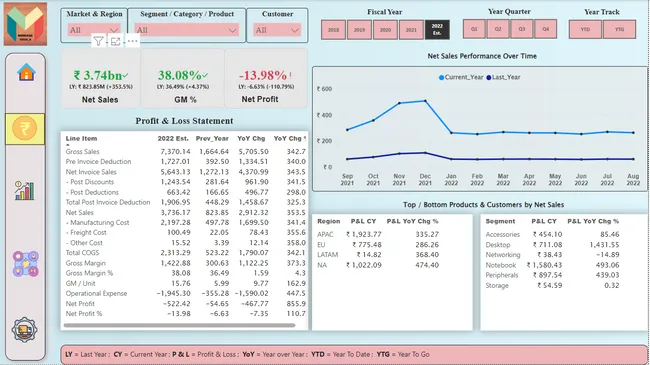Select LATAM in the Region table
This screenshot has width=650, height=365.
[x=327, y=255]
